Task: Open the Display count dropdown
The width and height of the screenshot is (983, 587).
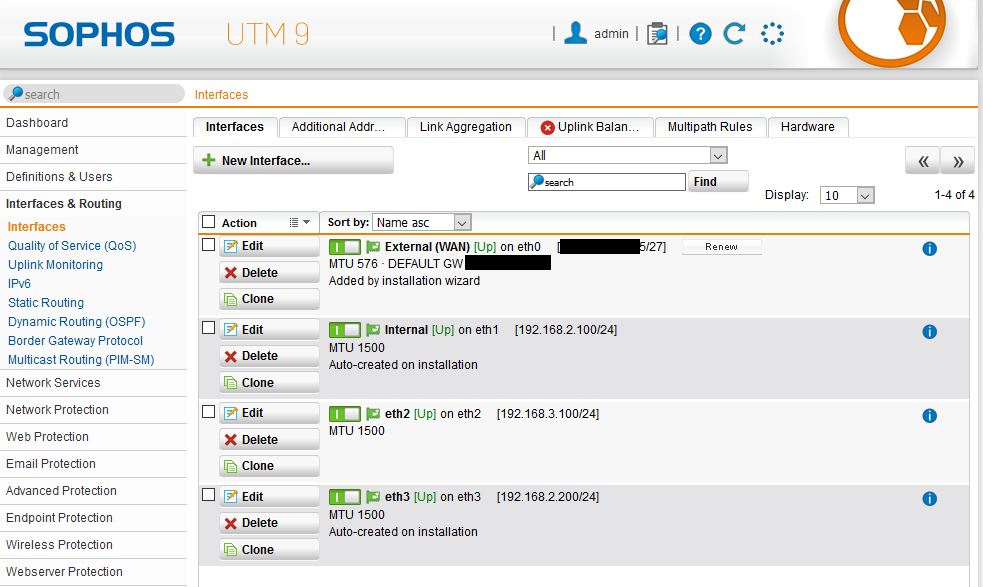Action: coord(847,196)
